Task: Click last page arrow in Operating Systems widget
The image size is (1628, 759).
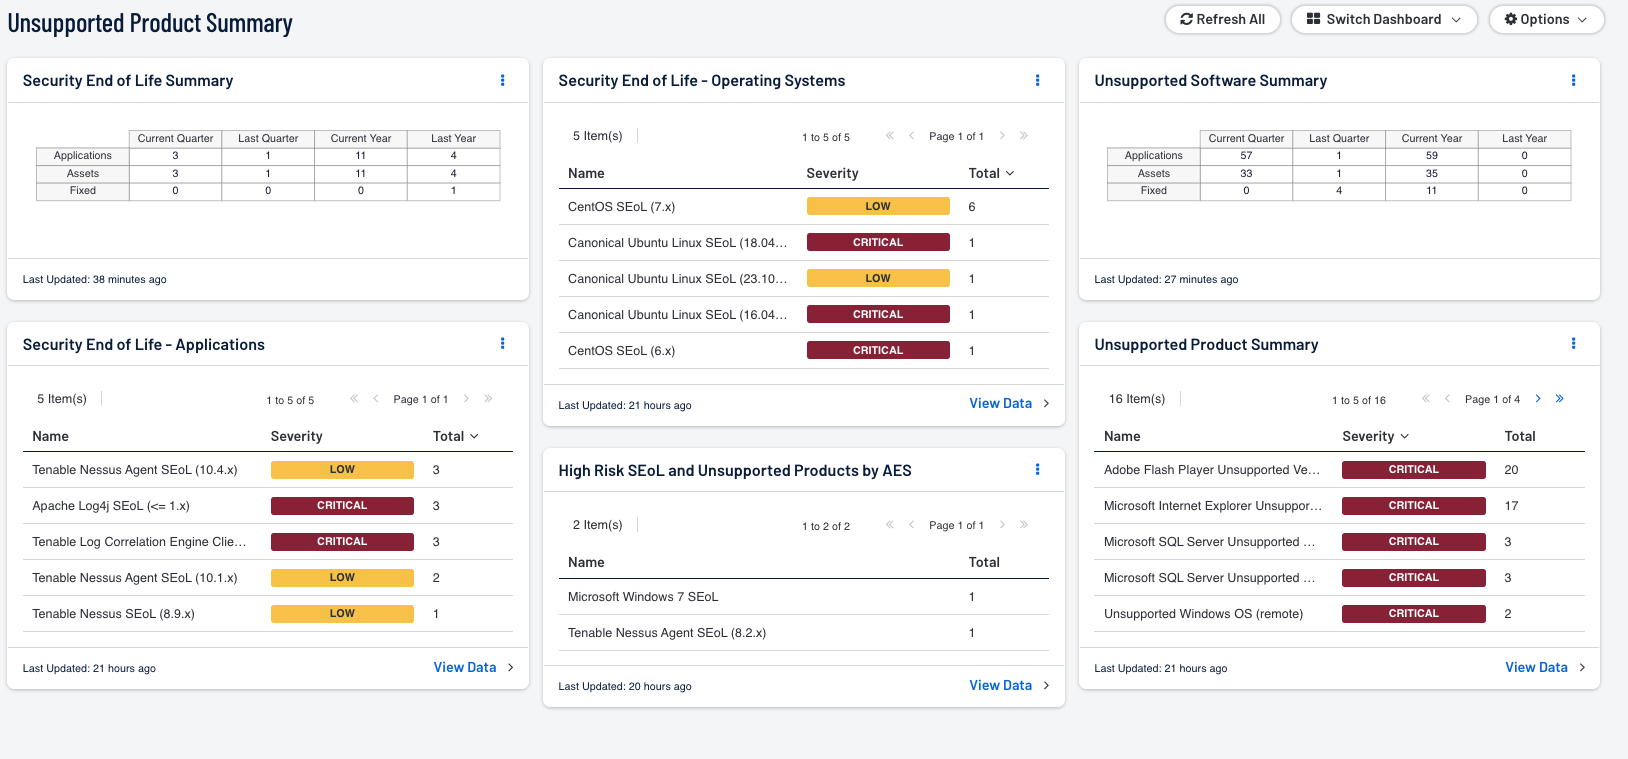Action: (x=1023, y=135)
